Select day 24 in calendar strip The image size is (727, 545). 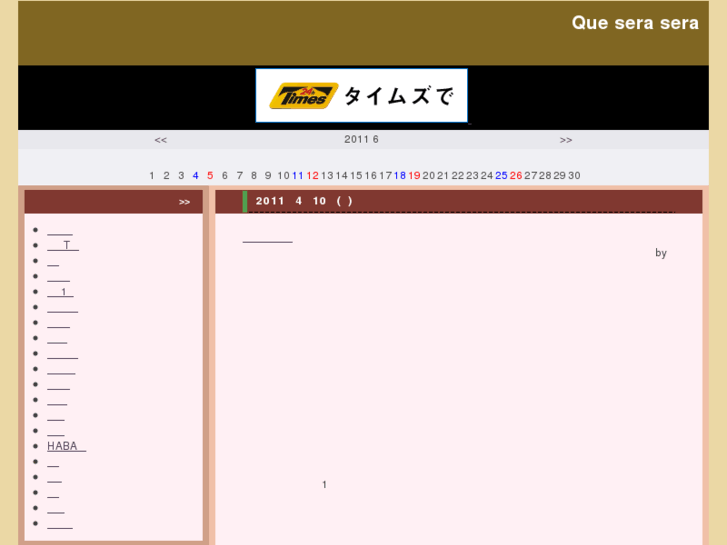[x=486, y=176]
